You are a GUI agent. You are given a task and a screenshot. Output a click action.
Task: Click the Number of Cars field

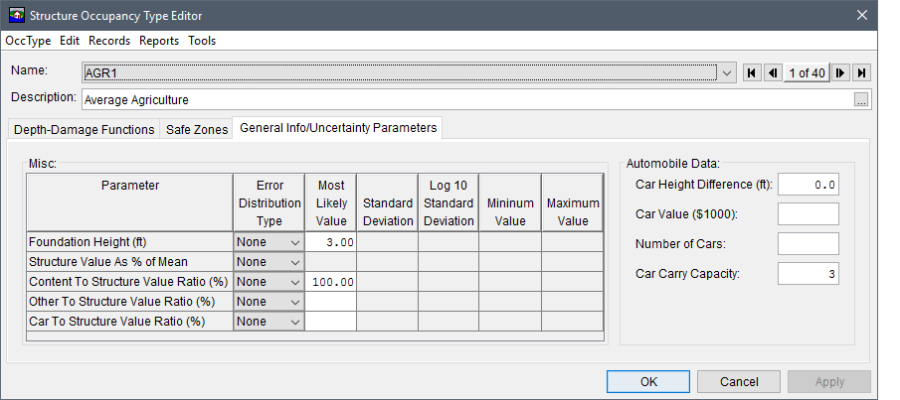[x=808, y=244]
